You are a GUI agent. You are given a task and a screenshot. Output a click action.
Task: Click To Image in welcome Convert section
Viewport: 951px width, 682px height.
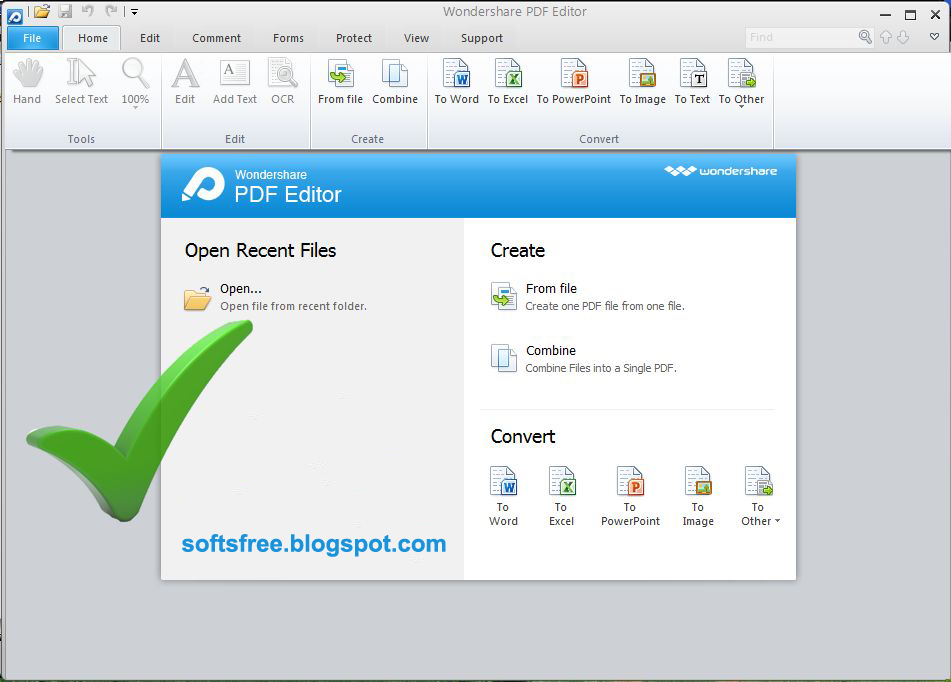pyautogui.click(x=698, y=496)
